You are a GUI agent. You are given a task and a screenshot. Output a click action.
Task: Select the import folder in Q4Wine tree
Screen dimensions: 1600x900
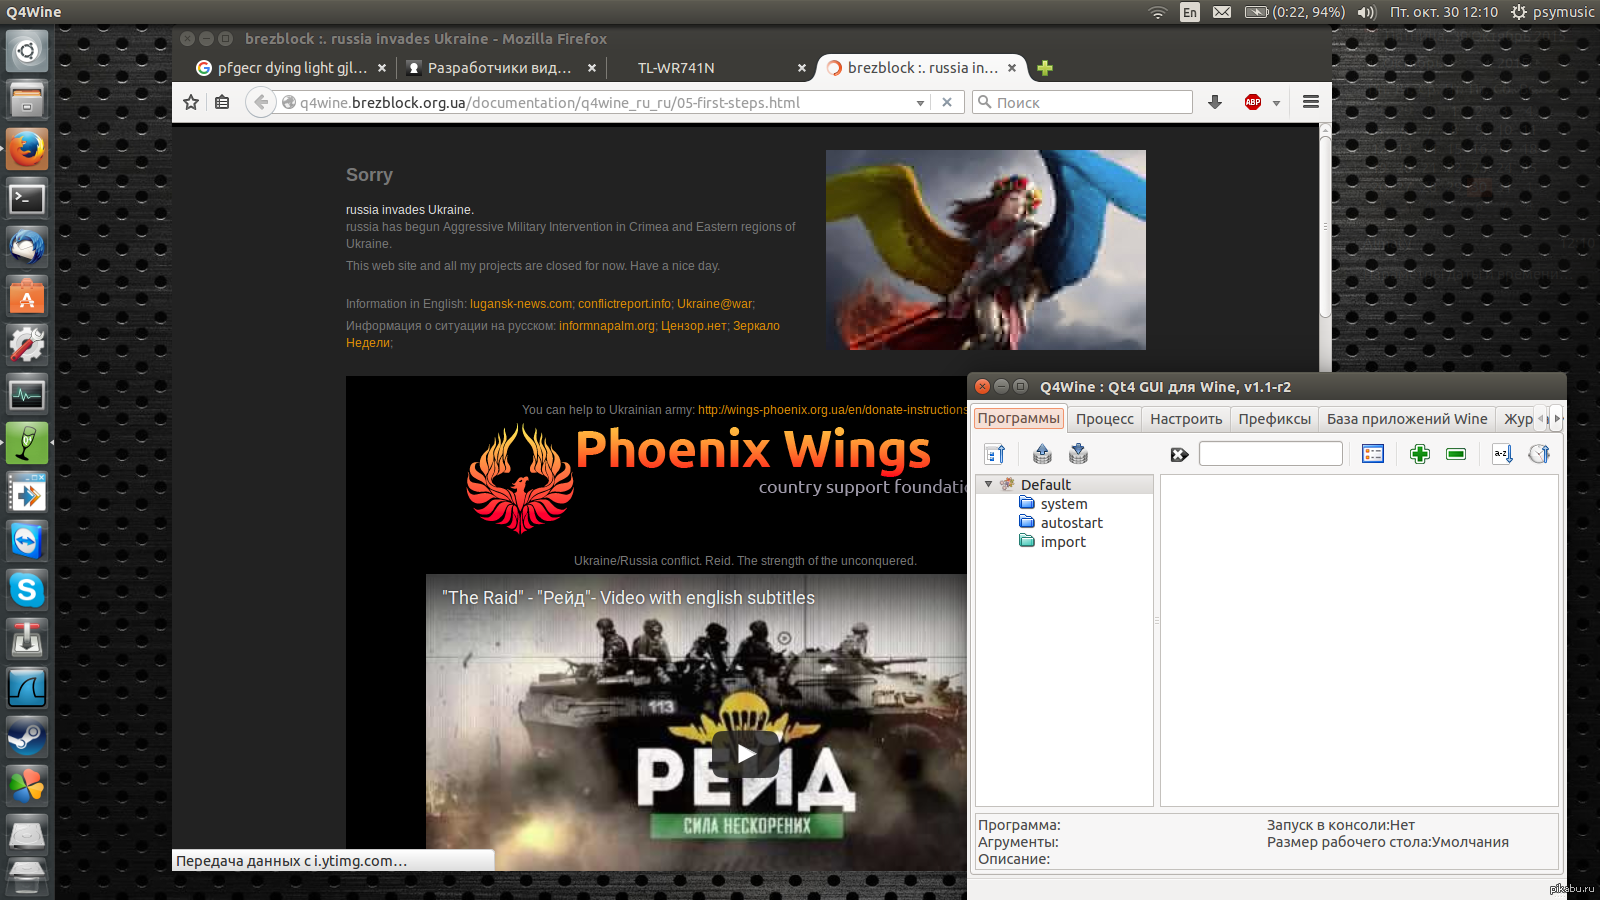(x=1063, y=542)
